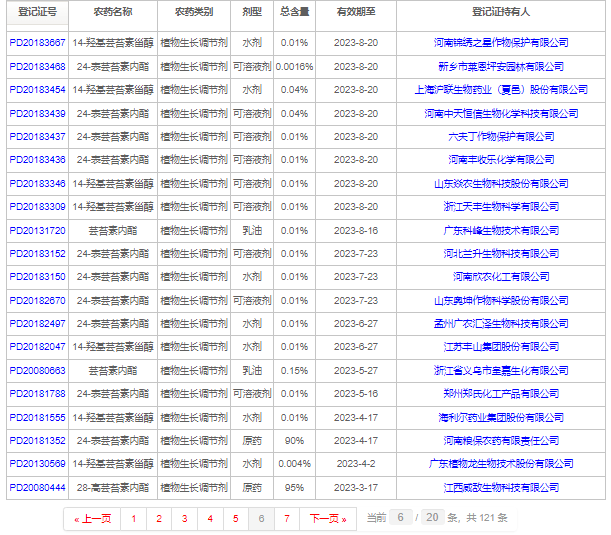Open registration PD20183346 link
This screenshot has height=535, width=611.
pyautogui.click(x=37, y=184)
